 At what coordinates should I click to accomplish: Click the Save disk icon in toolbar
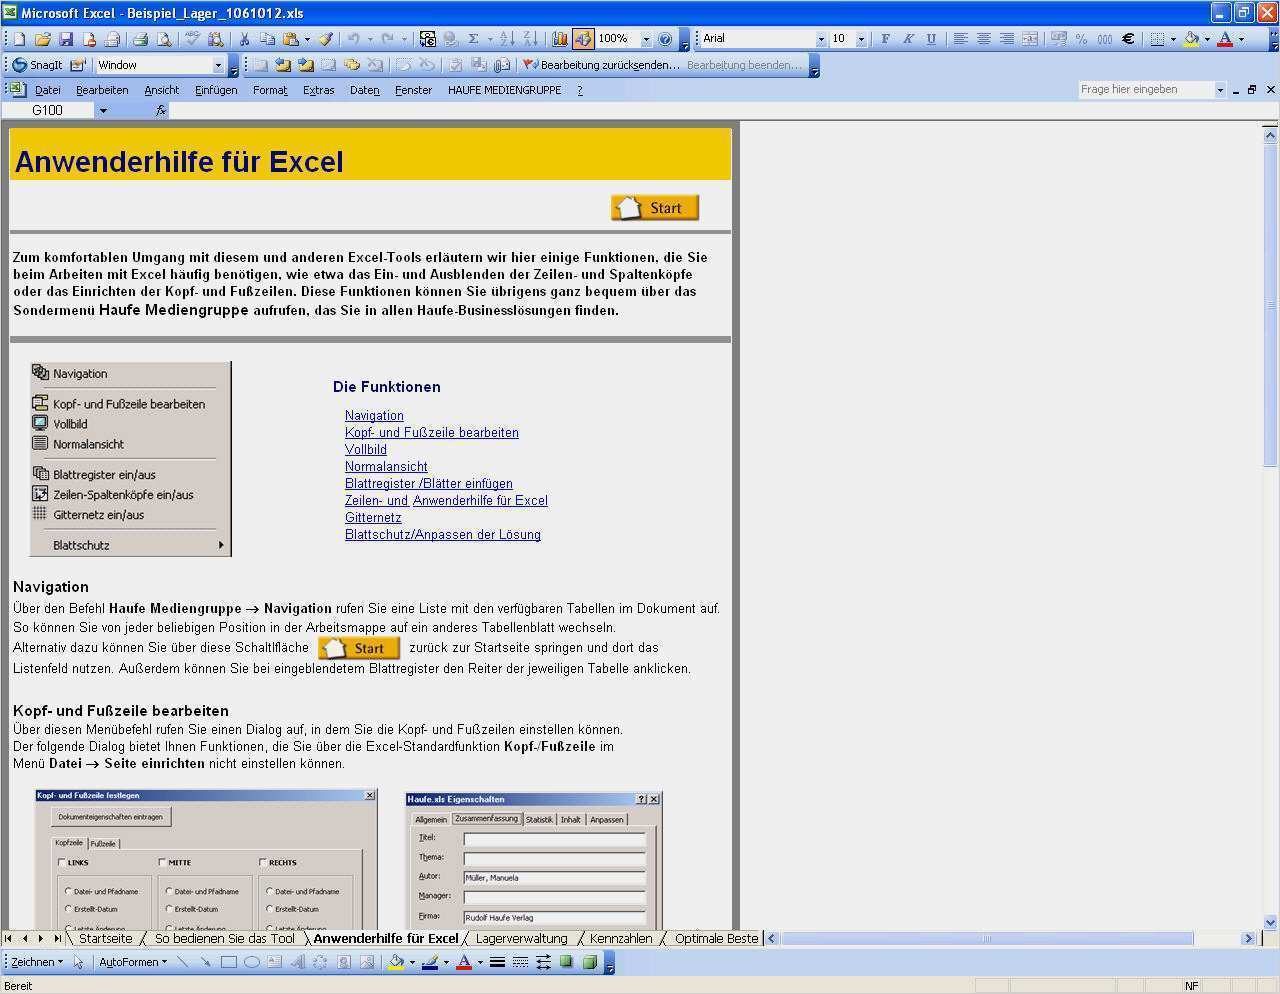pos(66,39)
